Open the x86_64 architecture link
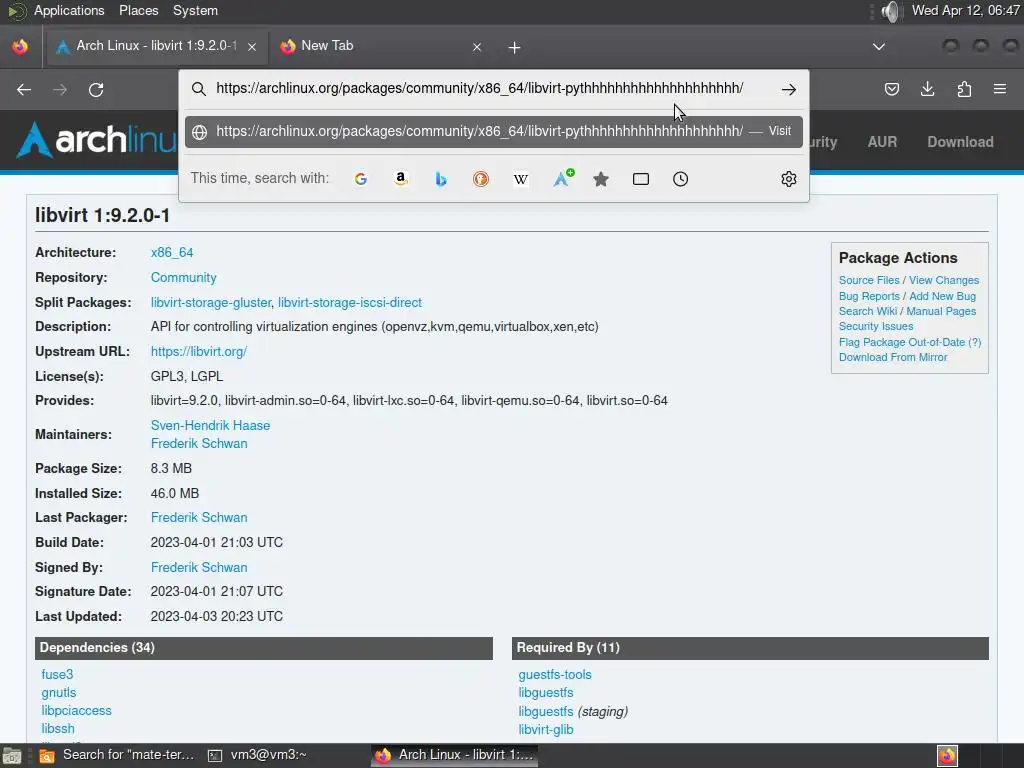 tap(172, 252)
